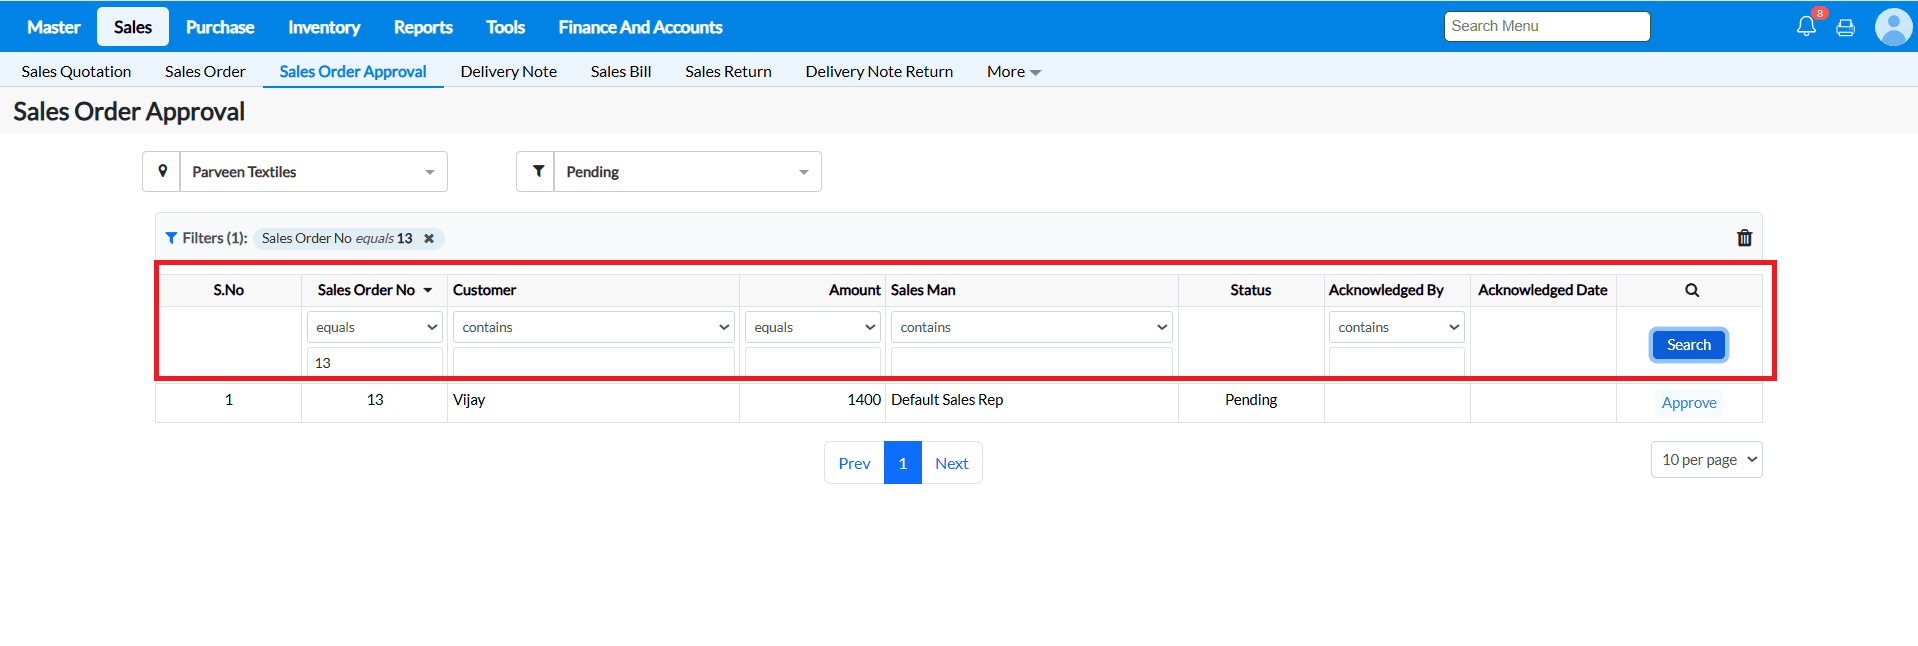
Task: Expand the Customer contains operator dropdown
Action: pos(594,327)
